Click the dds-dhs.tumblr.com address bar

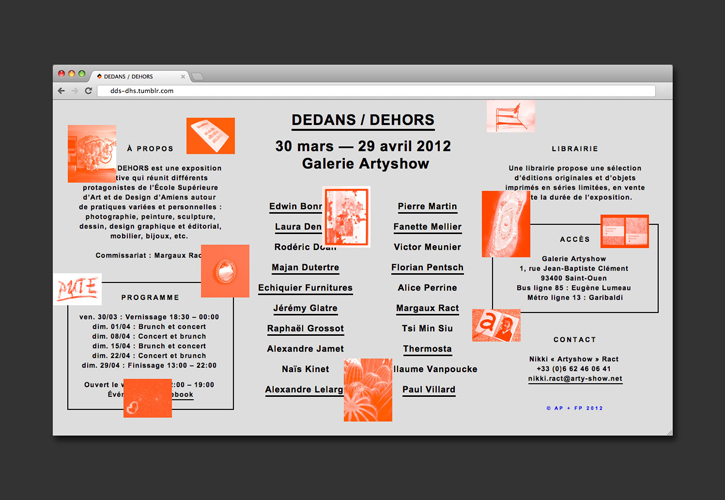[376, 91]
